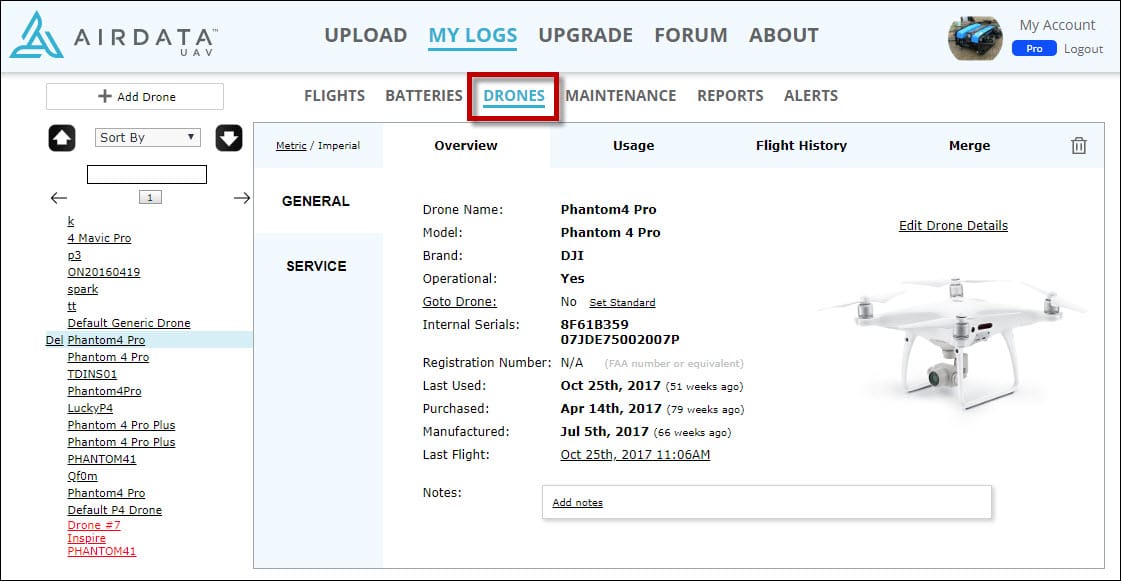Click the Goto Drone link
This screenshot has width=1121, height=581.
tap(460, 302)
